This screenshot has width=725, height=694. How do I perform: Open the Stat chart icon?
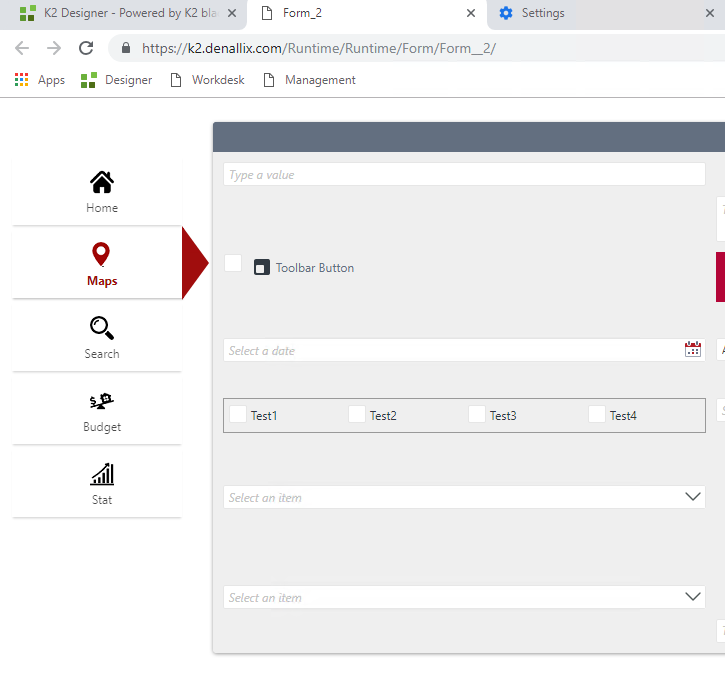tap(101, 474)
